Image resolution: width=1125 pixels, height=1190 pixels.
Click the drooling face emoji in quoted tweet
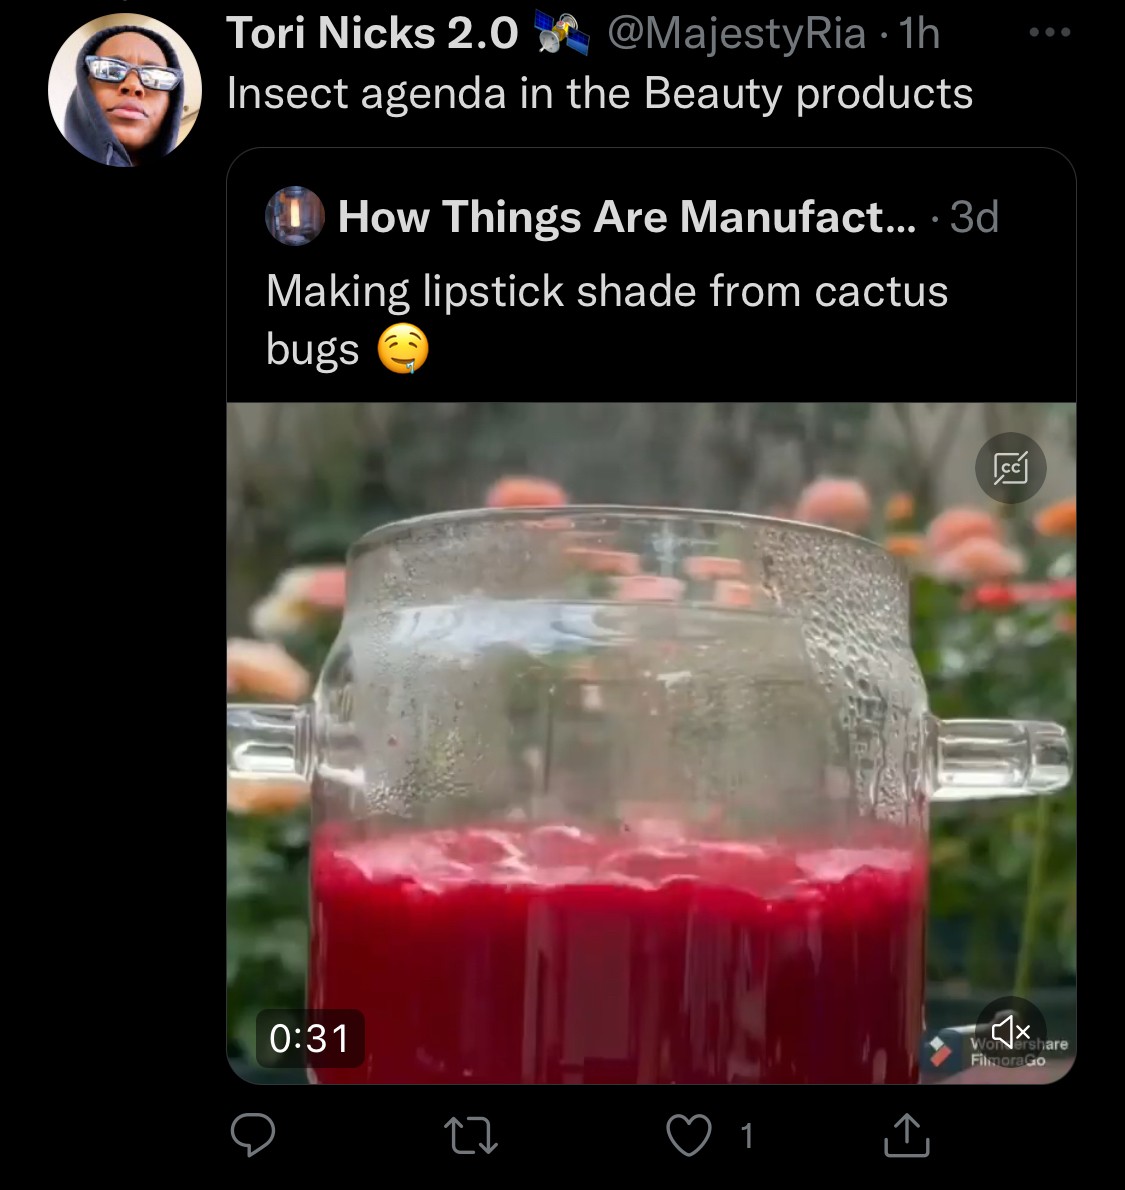(x=403, y=350)
